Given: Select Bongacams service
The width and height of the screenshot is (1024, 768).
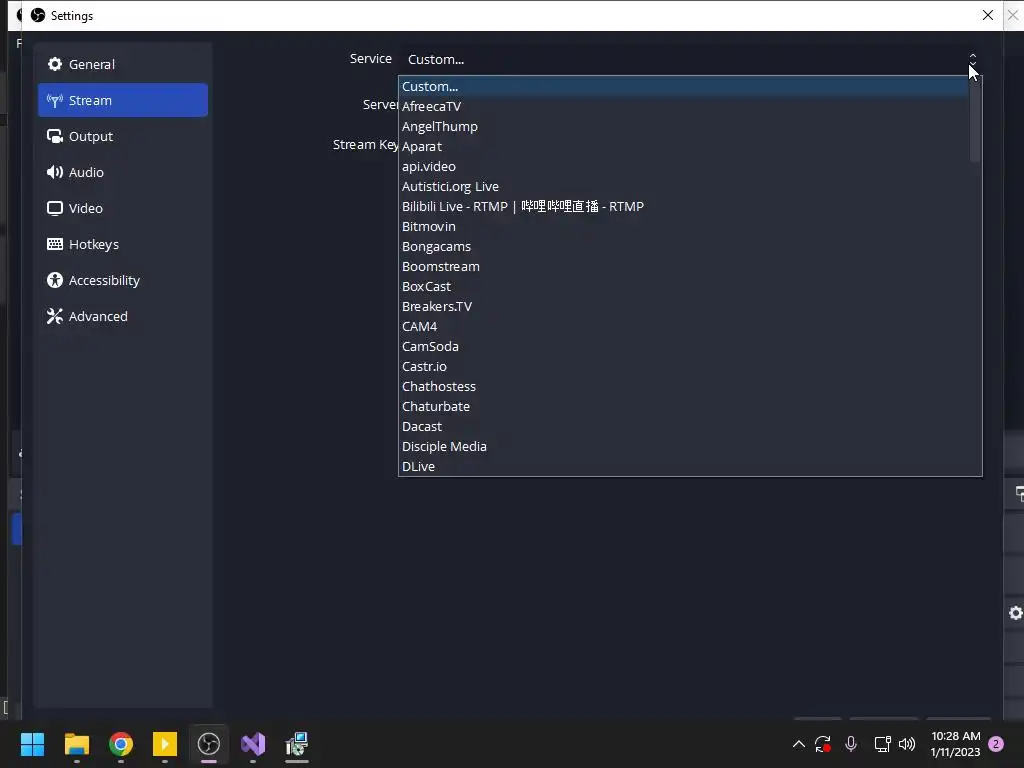Looking at the screenshot, I should 684,247.
